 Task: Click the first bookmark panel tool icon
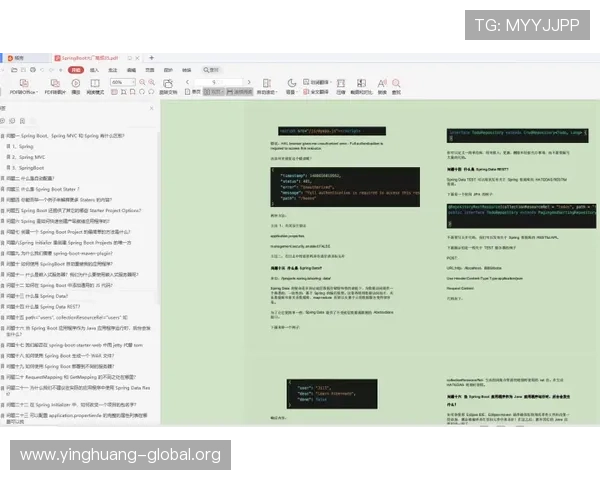coord(2,121)
